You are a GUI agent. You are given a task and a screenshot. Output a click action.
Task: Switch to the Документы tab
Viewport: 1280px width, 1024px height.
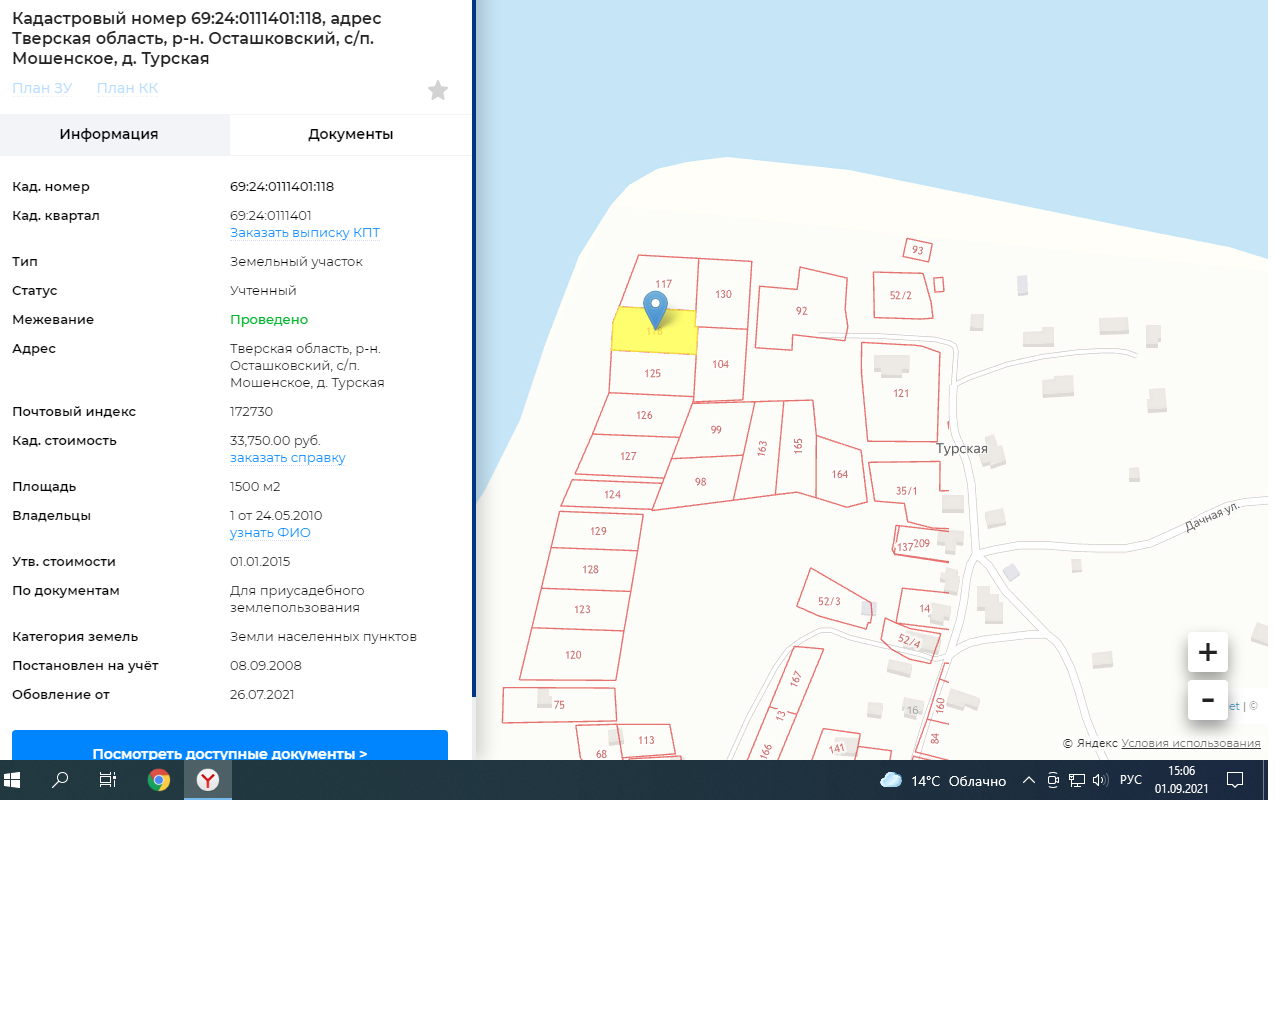pyautogui.click(x=350, y=134)
